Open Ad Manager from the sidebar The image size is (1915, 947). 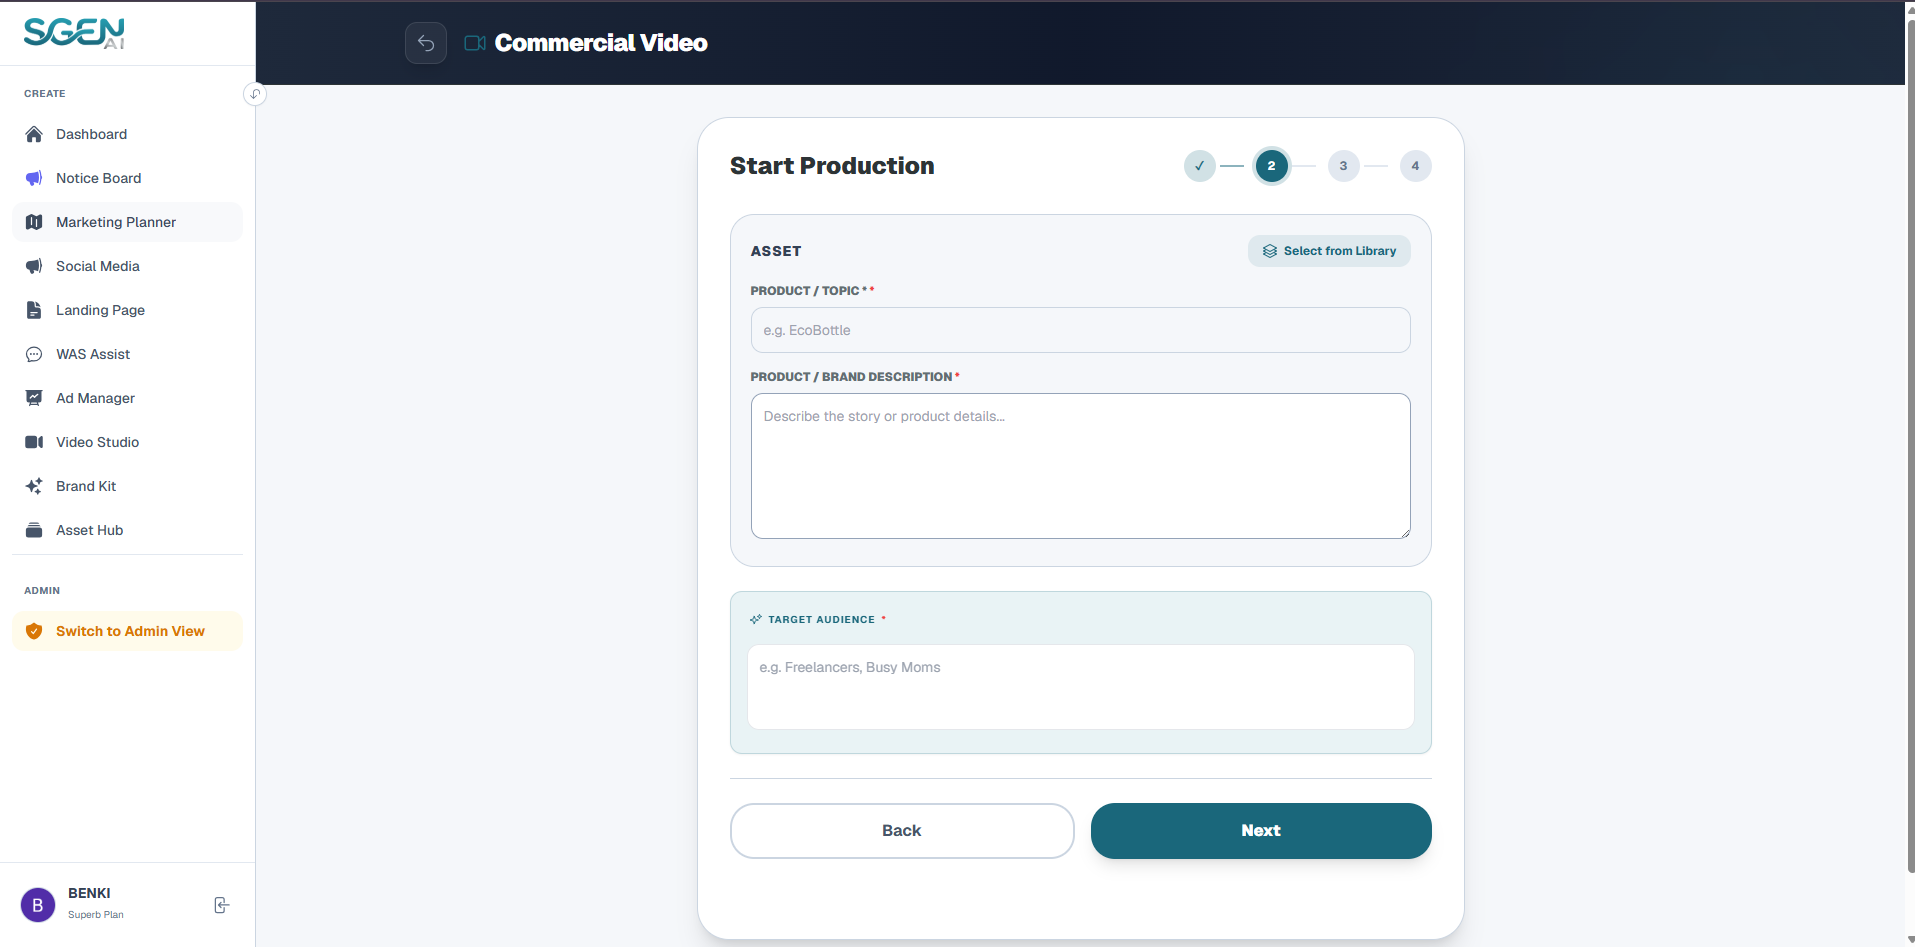127,398
